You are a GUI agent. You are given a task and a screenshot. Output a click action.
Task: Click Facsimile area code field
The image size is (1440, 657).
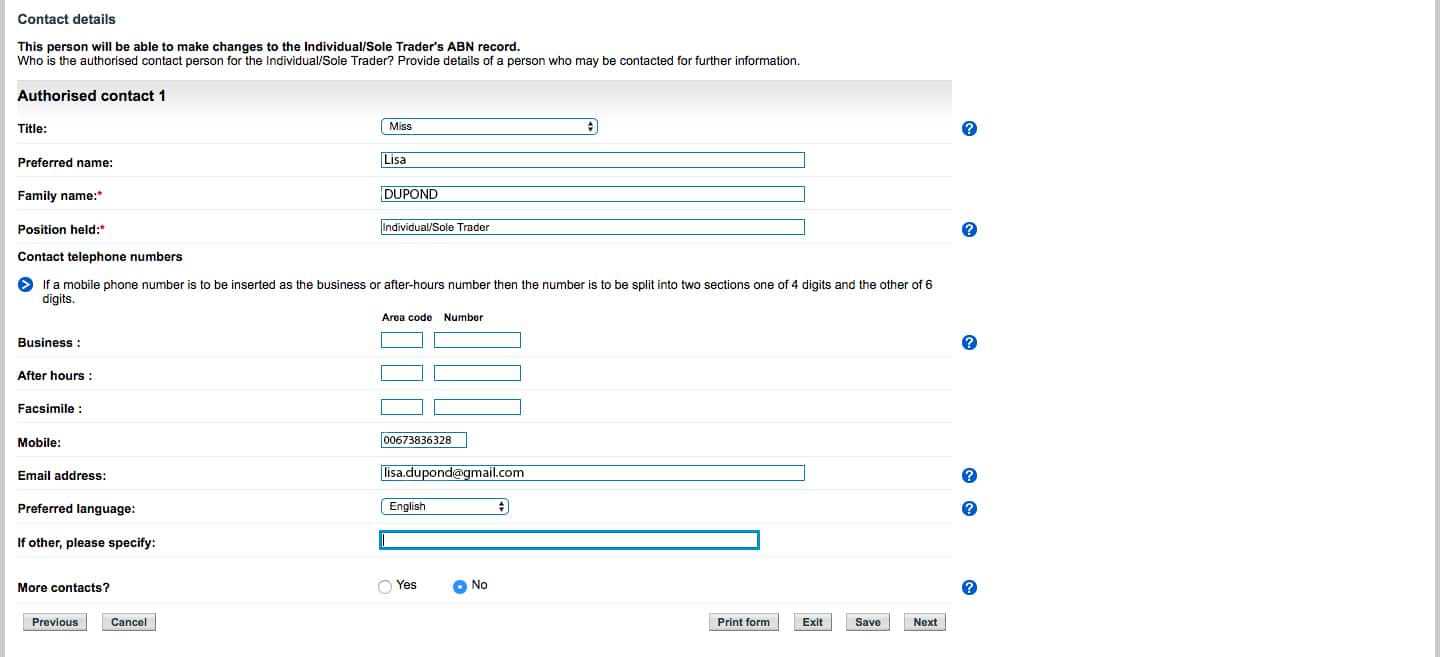coord(402,407)
